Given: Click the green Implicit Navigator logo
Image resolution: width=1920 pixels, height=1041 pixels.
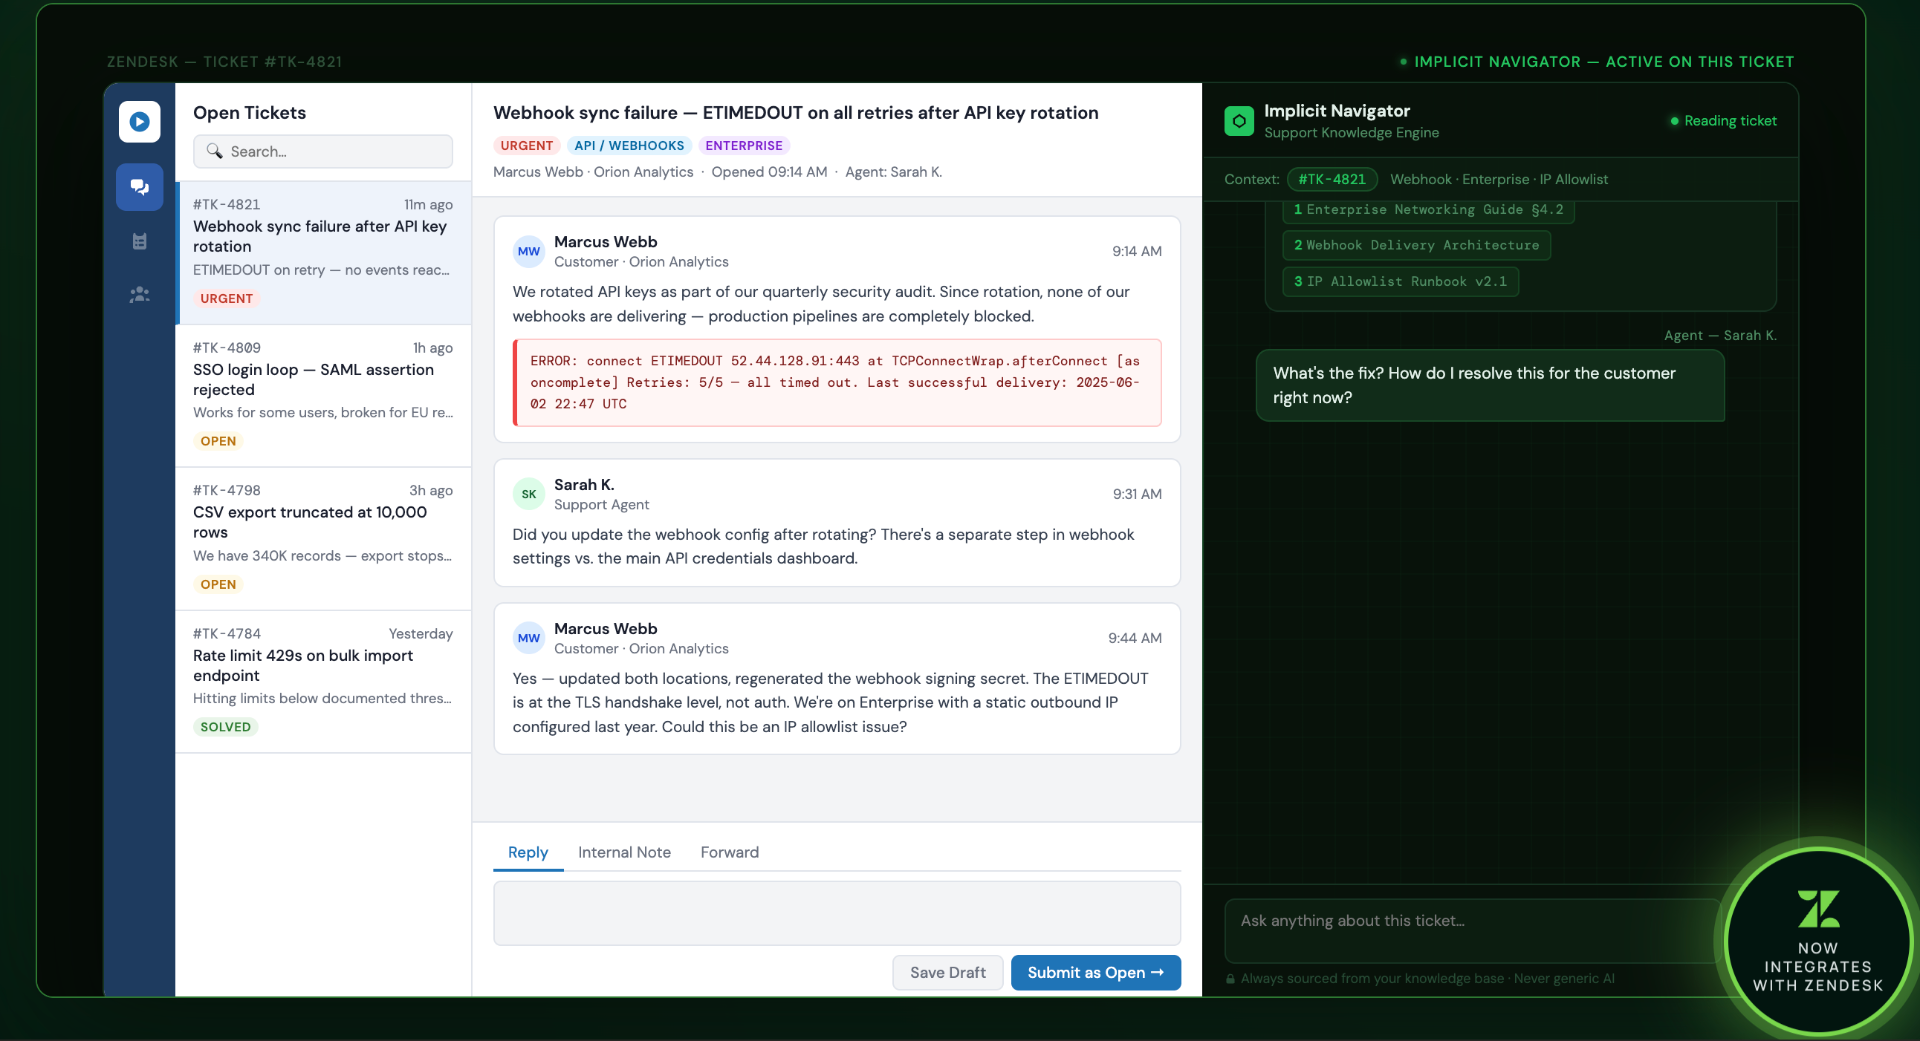Looking at the screenshot, I should tap(1238, 121).
